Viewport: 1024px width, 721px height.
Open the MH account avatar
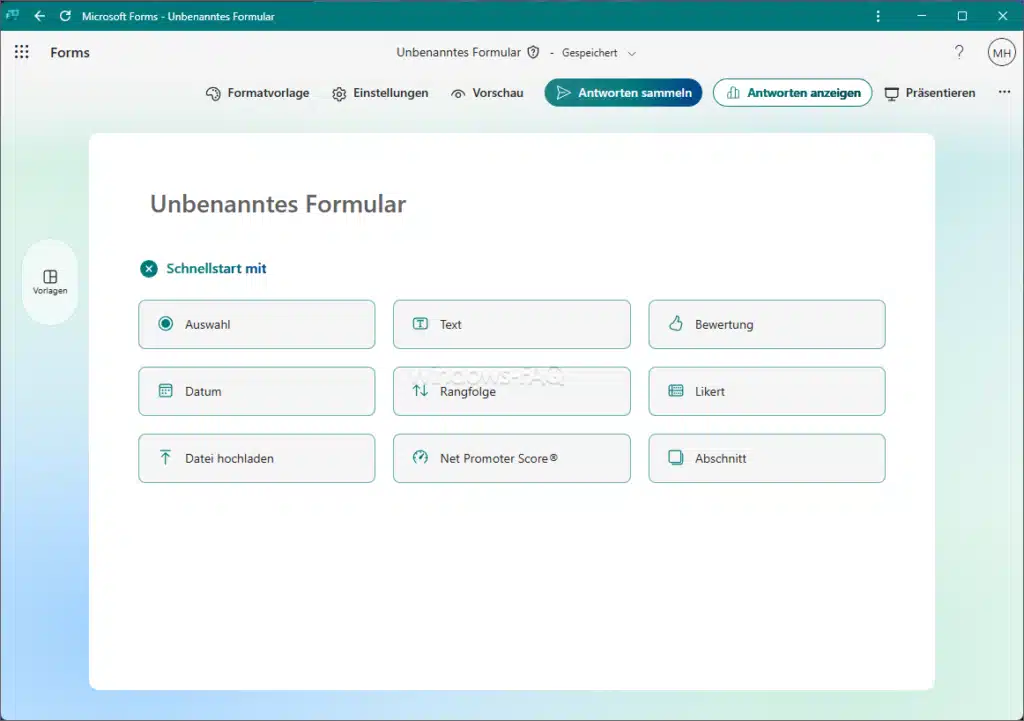(1001, 53)
